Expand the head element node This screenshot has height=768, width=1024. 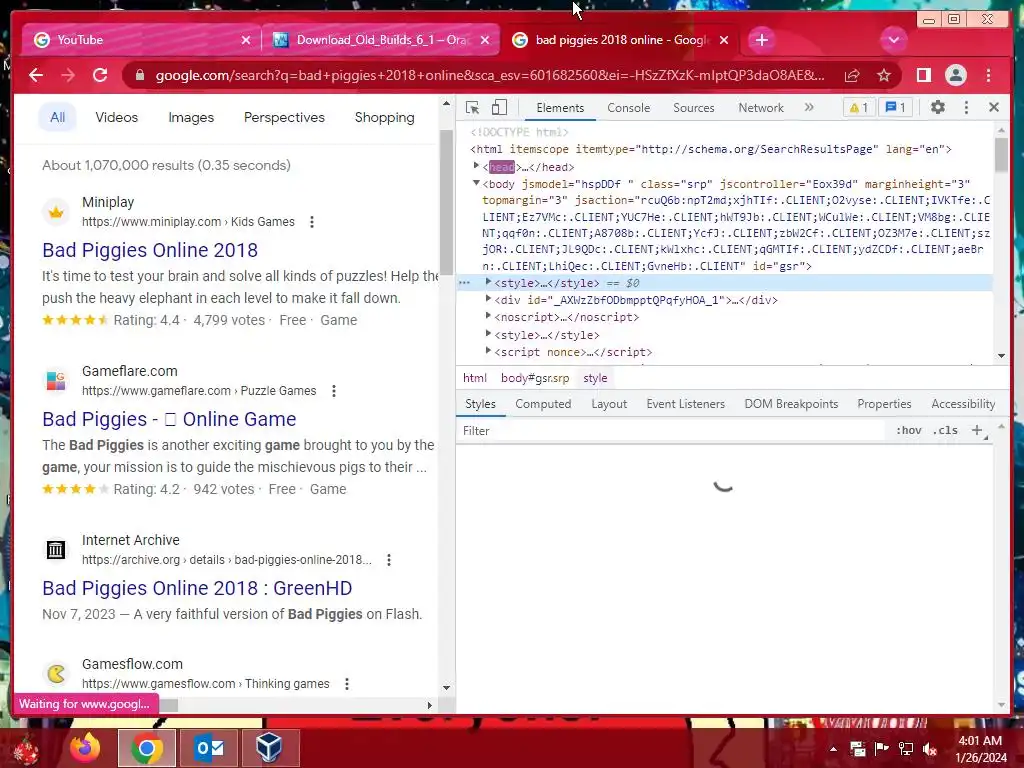point(476,166)
